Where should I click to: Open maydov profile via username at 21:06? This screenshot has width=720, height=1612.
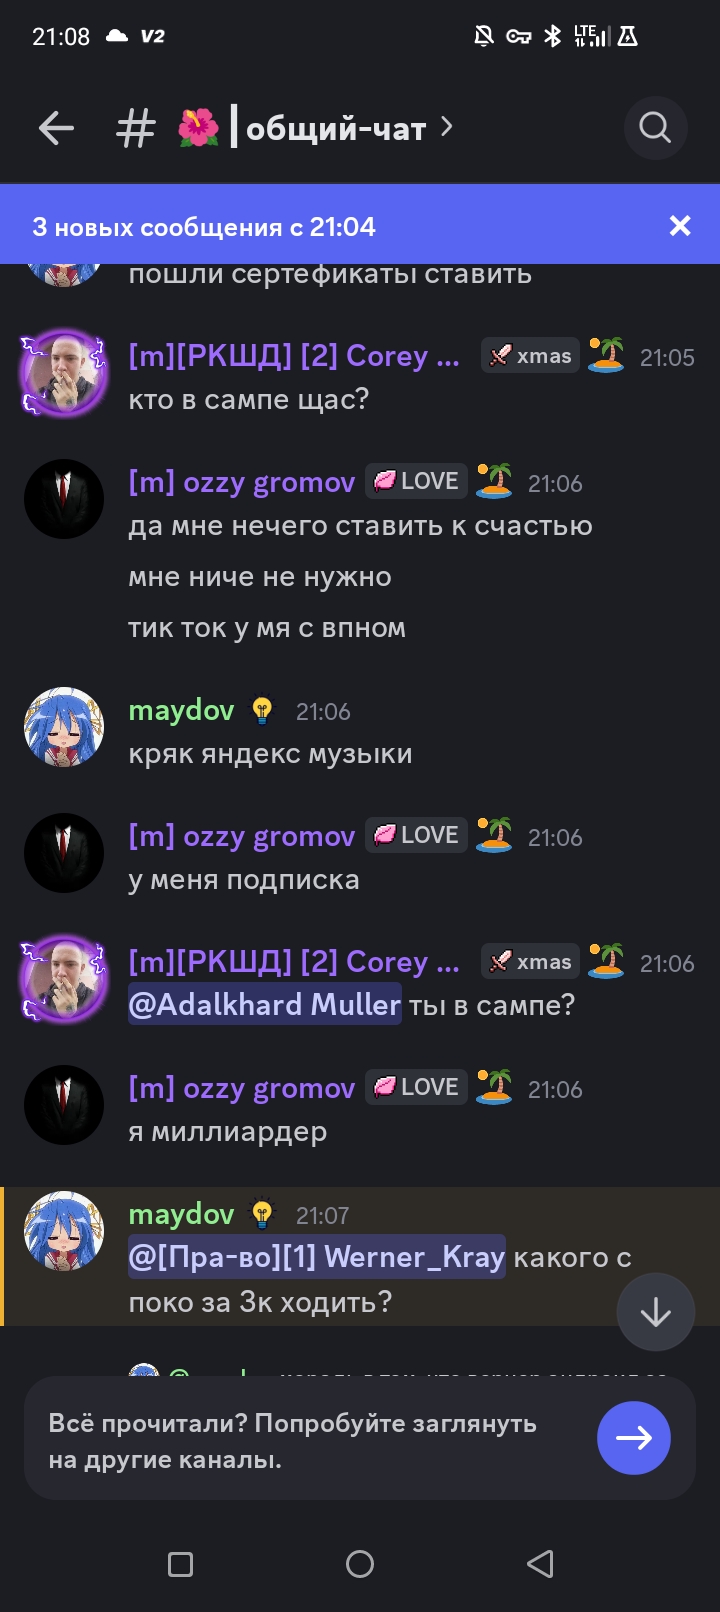(181, 710)
